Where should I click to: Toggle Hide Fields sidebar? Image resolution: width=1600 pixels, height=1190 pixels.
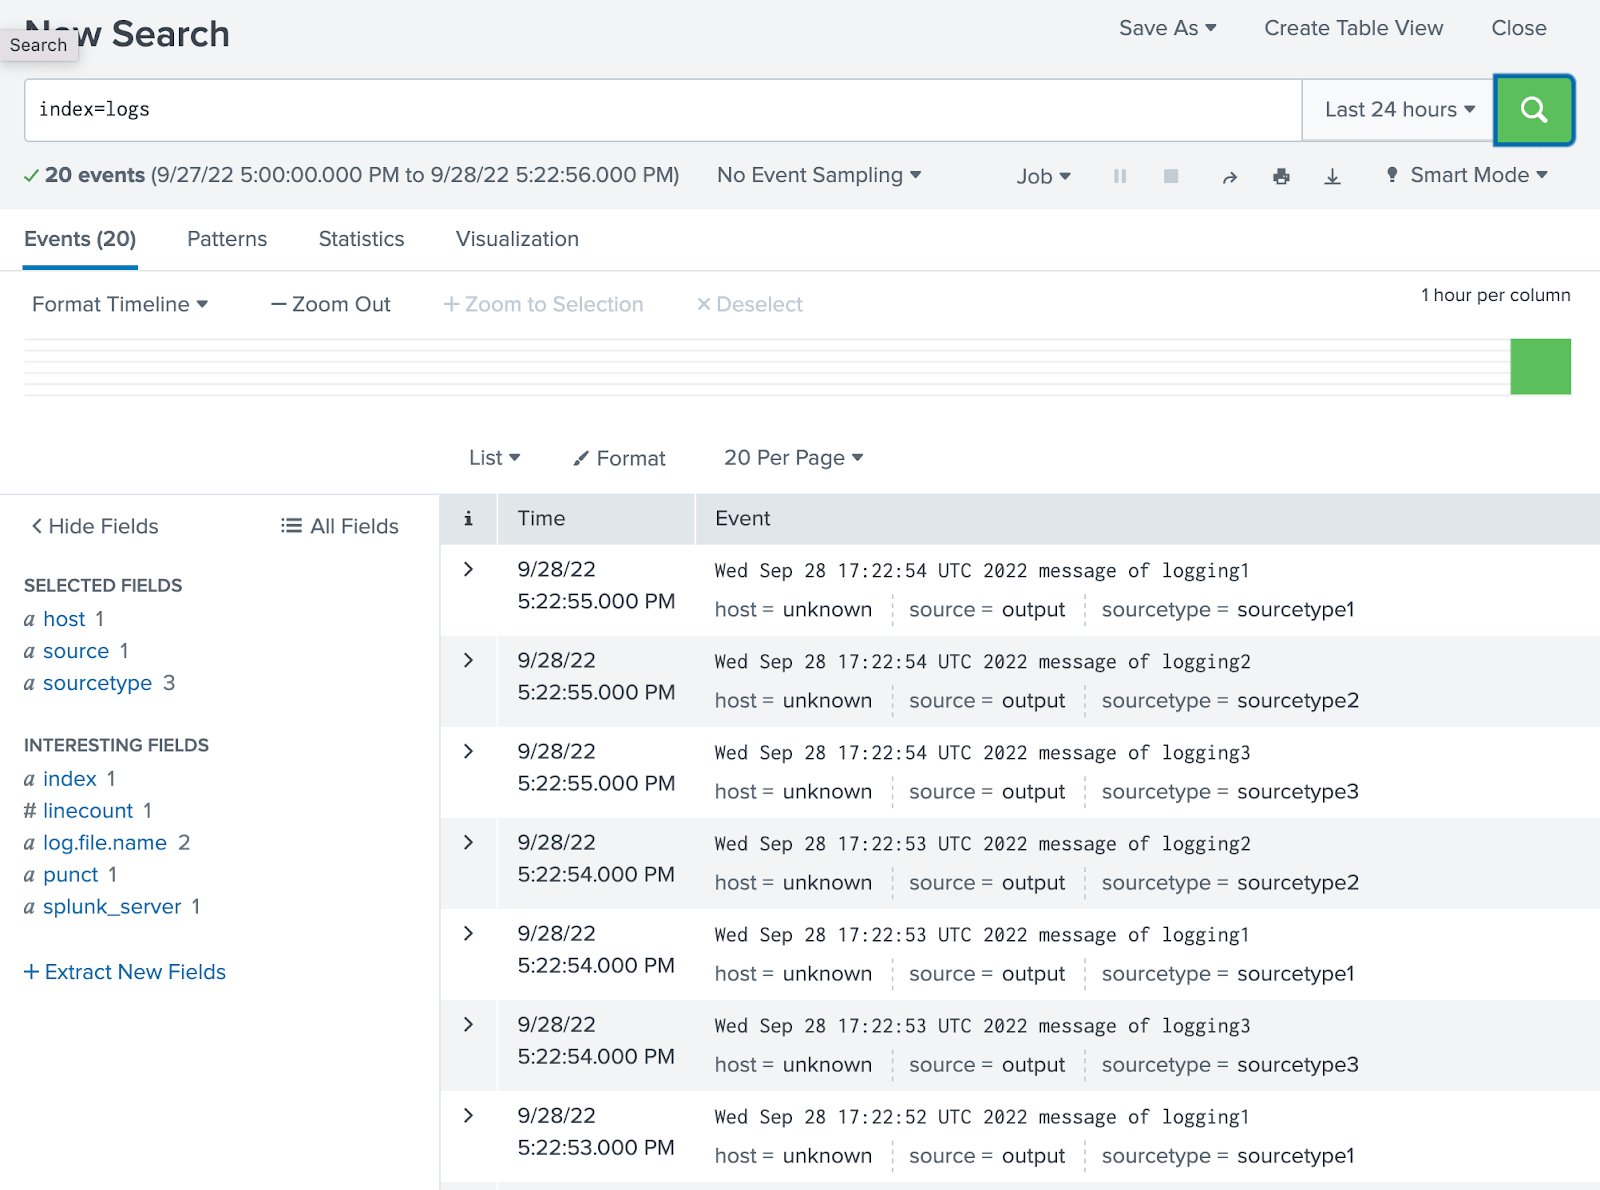click(x=93, y=525)
